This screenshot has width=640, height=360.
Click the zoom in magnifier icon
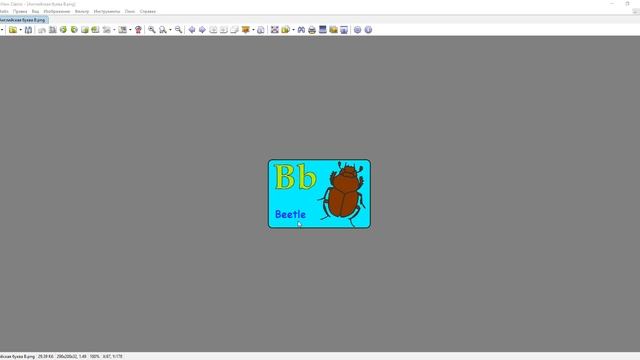pyautogui.click(x=152, y=30)
